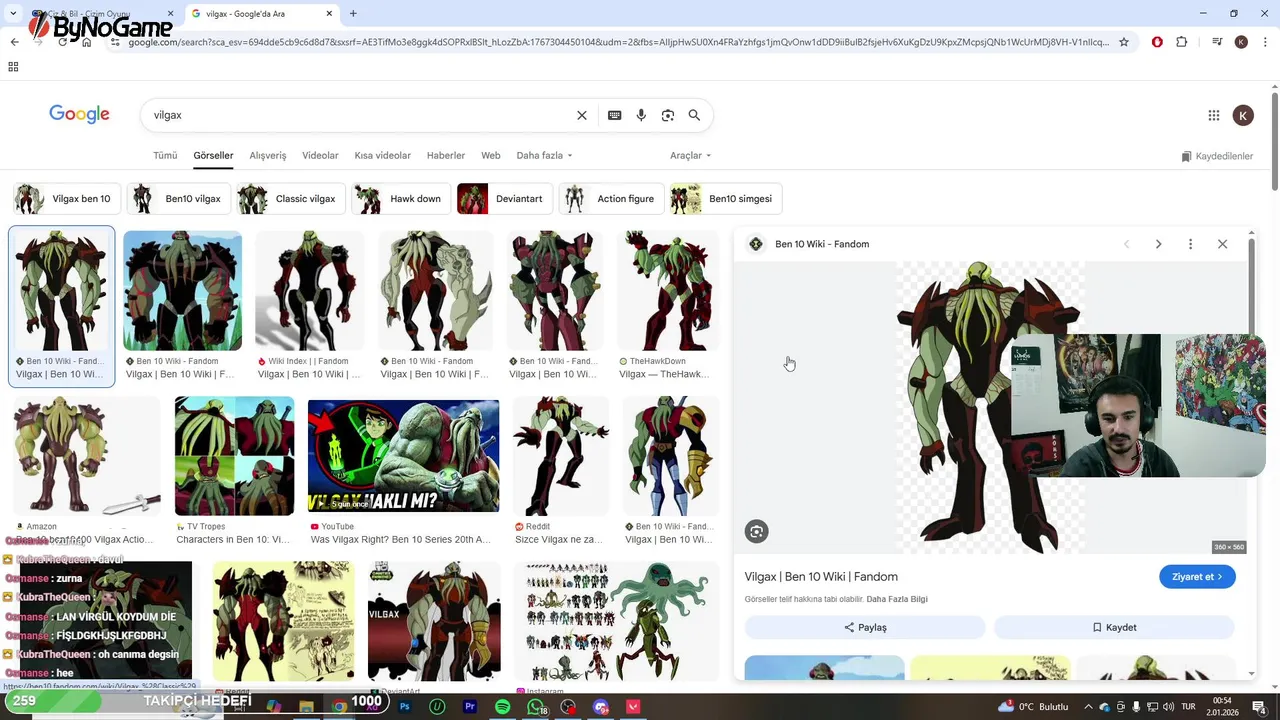This screenshot has height=720, width=1280.
Task: Open Chrome media control icon
Action: tap(1217, 42)
